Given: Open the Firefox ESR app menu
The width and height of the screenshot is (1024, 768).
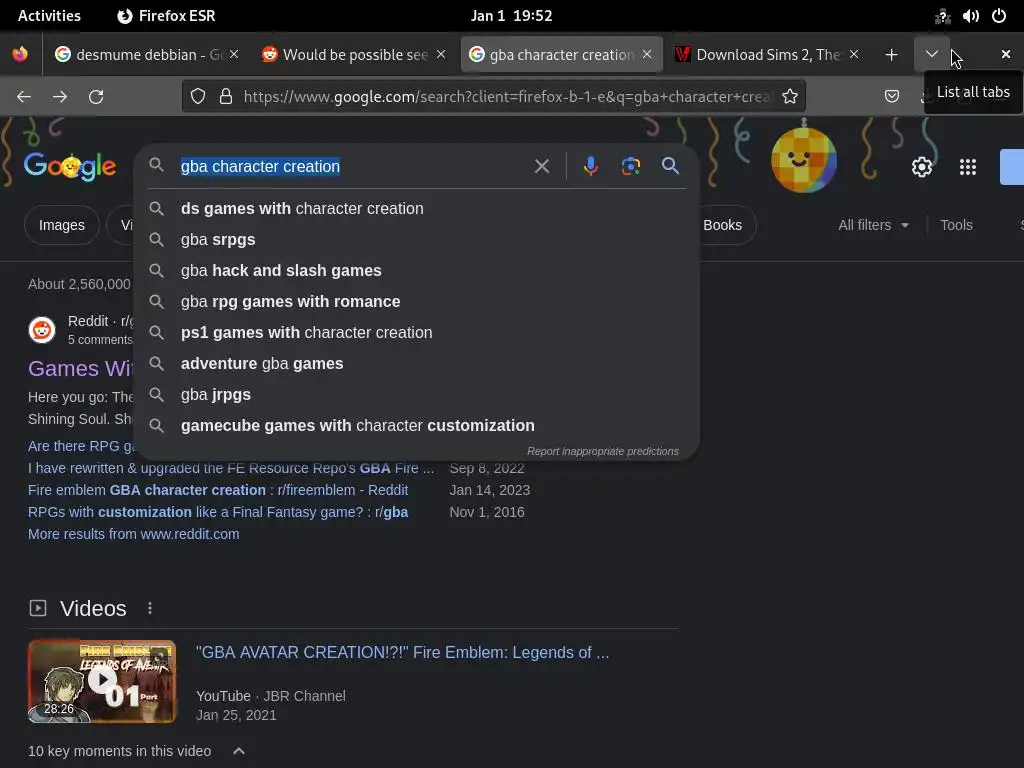Looking at the screenshot, I should click(166, 16).
